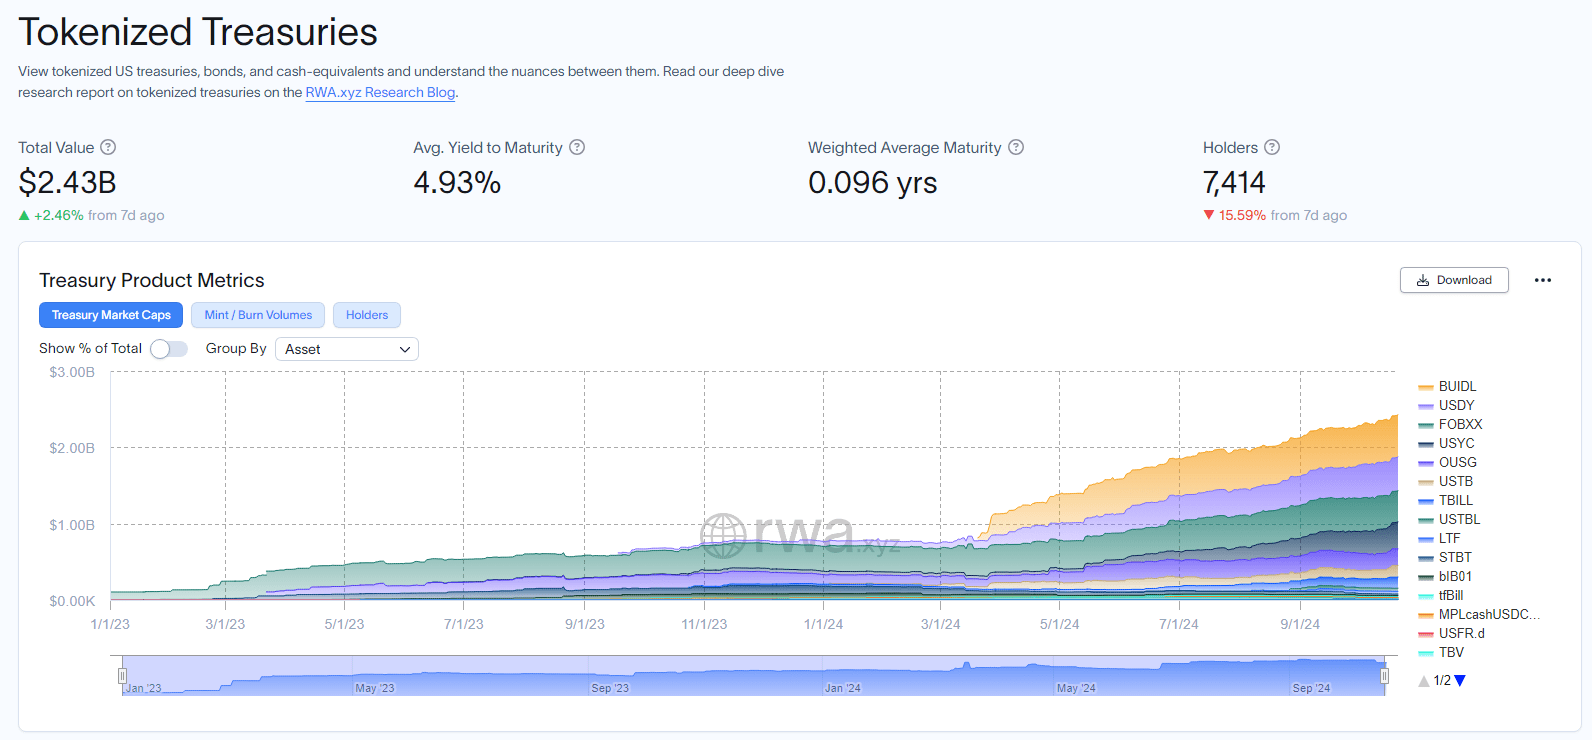
Task: Click the Download button
Action: point(1454,280)
